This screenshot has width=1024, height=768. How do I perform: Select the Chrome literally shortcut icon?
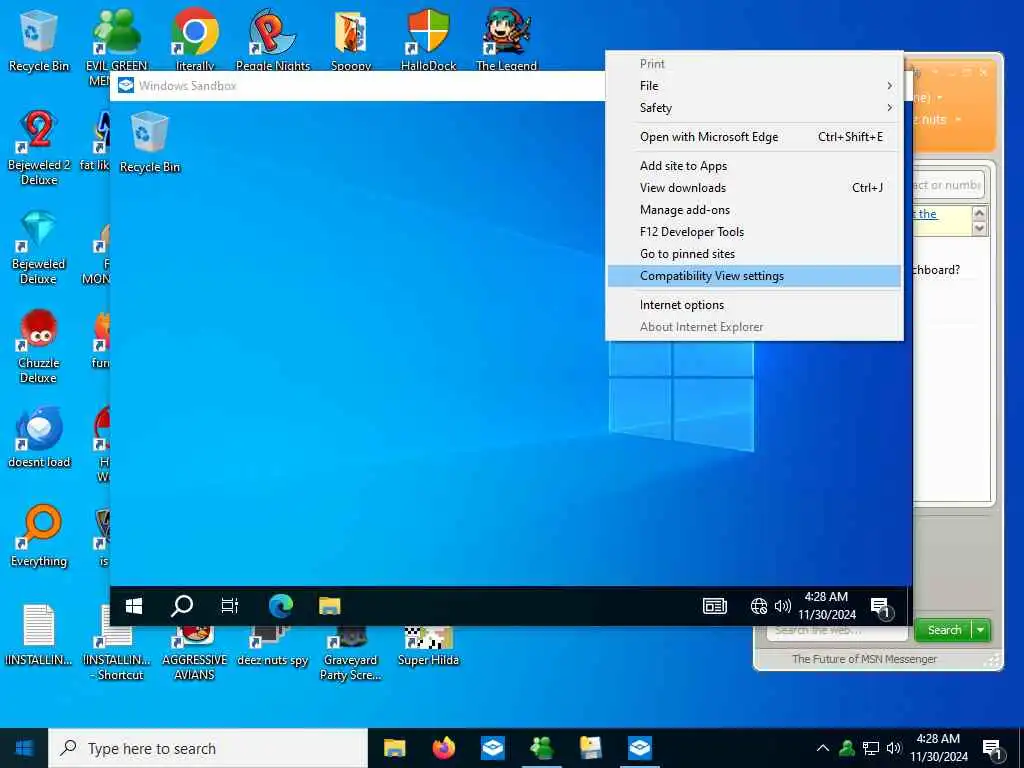195,40
